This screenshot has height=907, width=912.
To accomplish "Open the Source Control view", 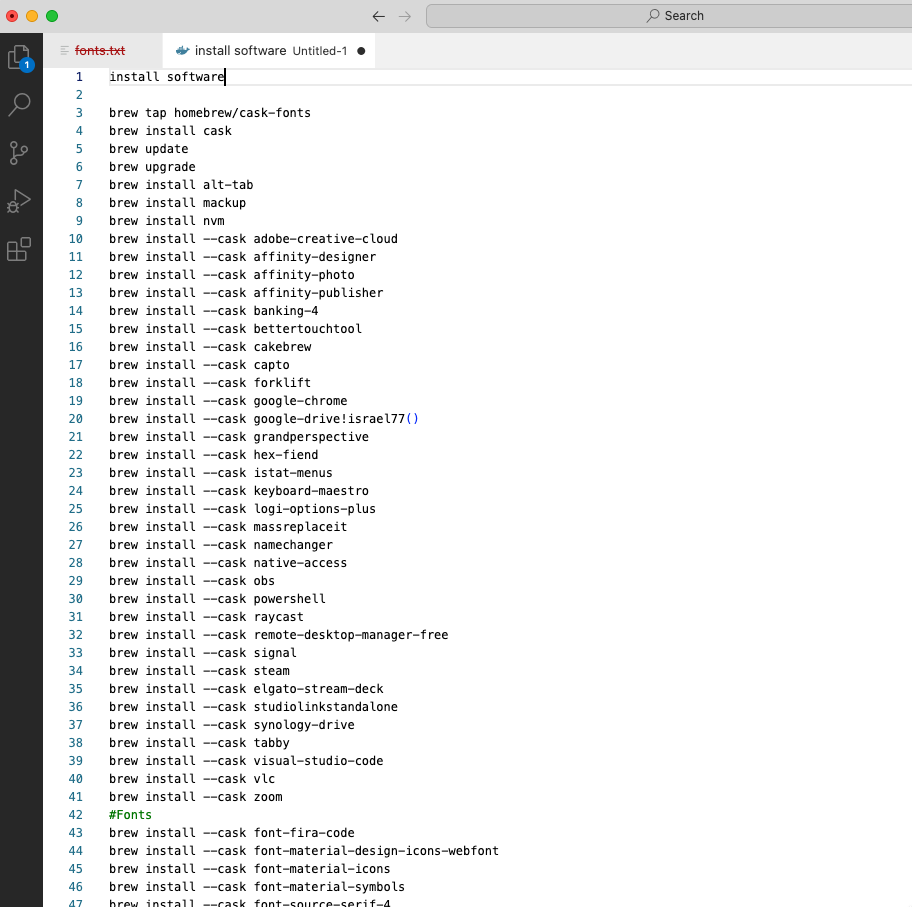I will (21, 152).
